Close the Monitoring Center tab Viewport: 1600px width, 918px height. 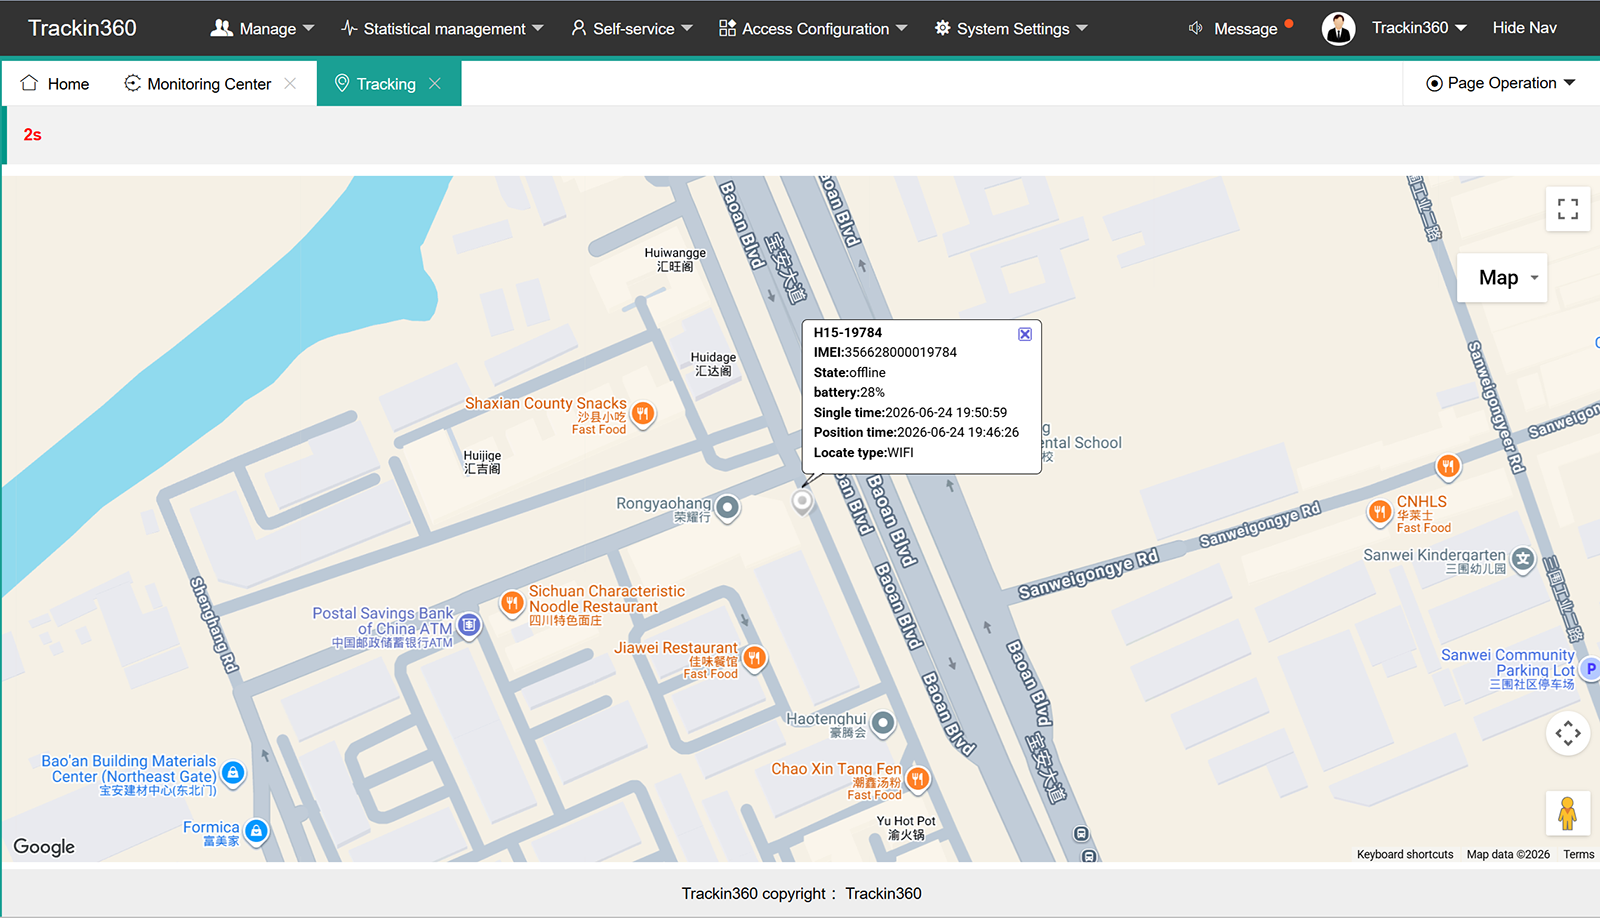click(x=290, y=84)
